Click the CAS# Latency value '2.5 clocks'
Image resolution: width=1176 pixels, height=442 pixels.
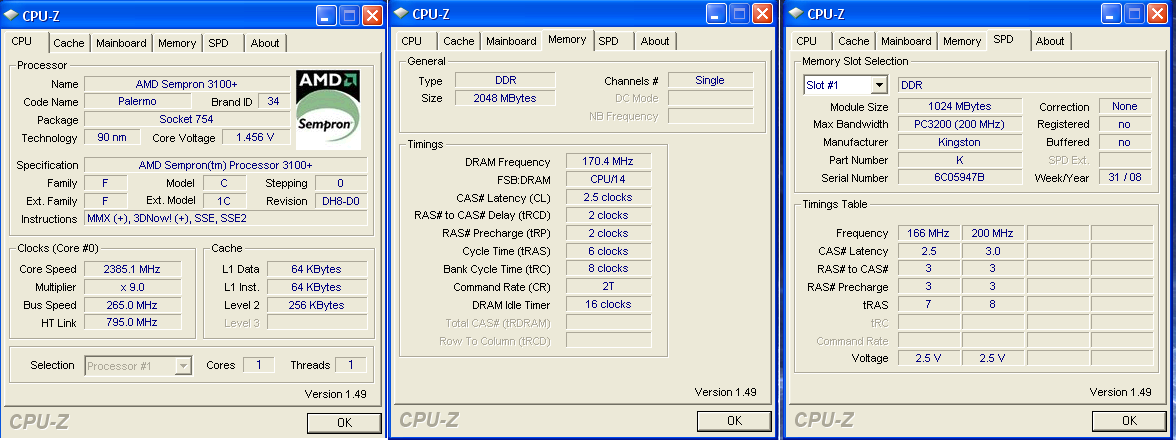[x=608, y=197]
